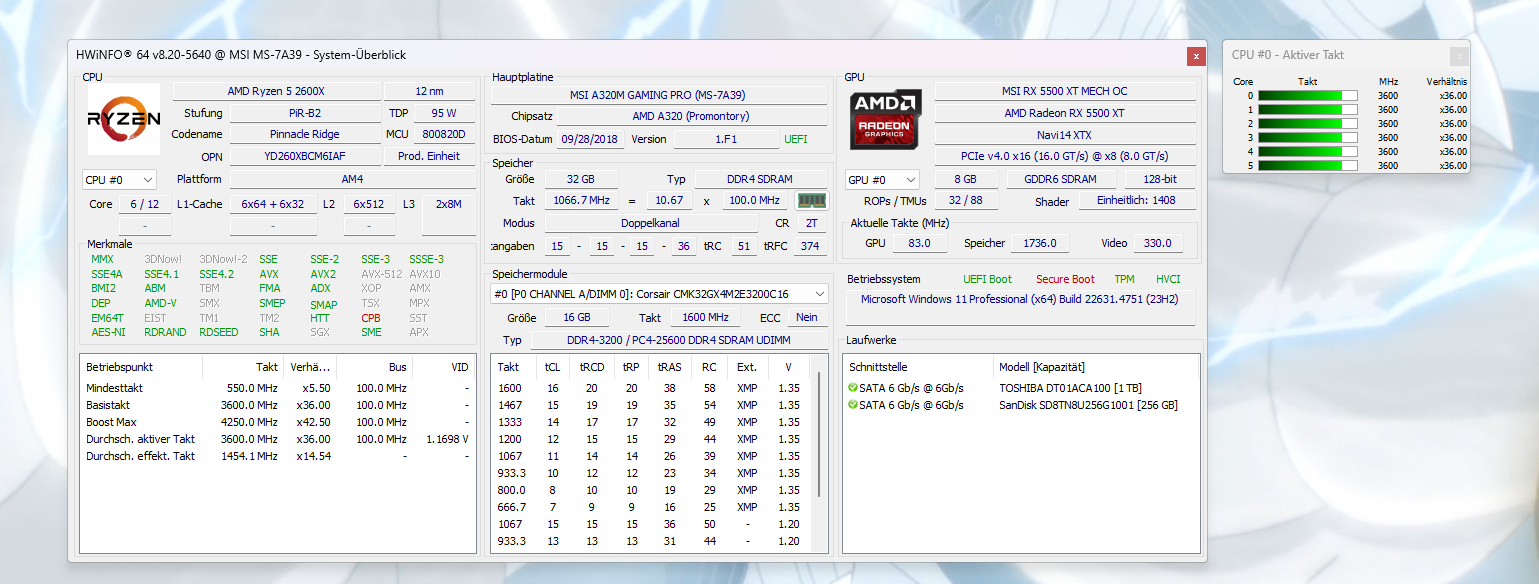Select the SanDisk SD8TN8U256G1001 drive row
This screenshot has height=584, width=1539.
(1020, 405)
